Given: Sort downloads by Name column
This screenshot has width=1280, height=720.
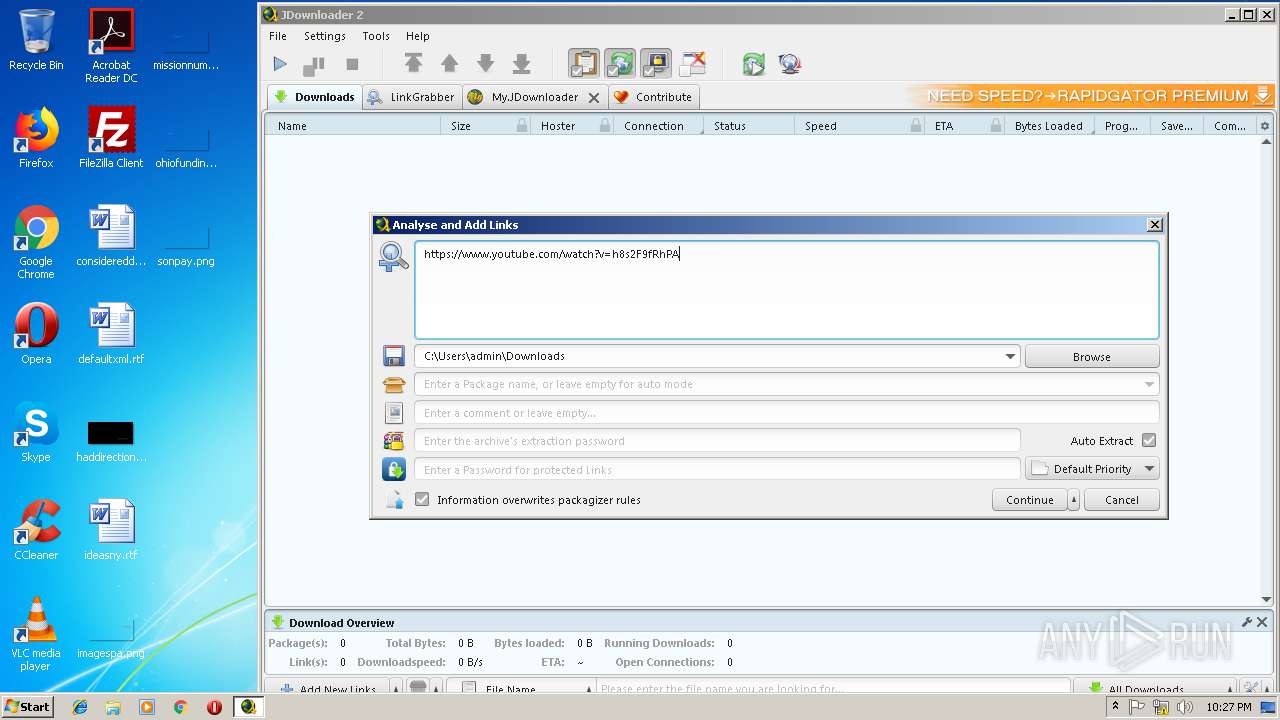Looking at the screenshot, I should [x=352, y=126].
